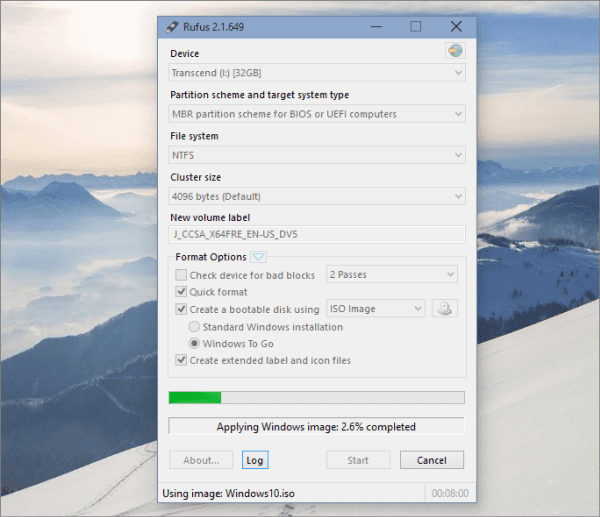Viewport: 600px width, 517px height.
Task: Click the 00:08:00 elapsed timer
Action: pos(450,493)
